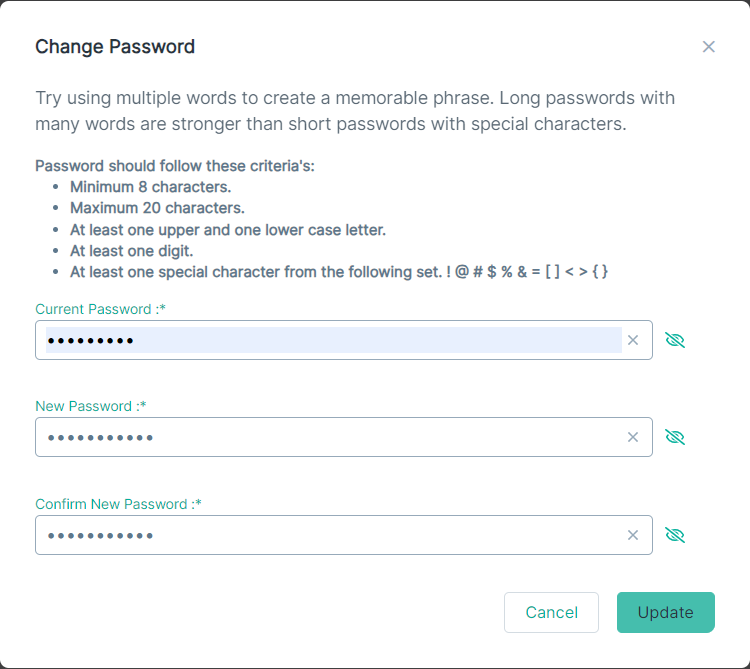Click the 'Current Password :*' label

pos(100,309)
